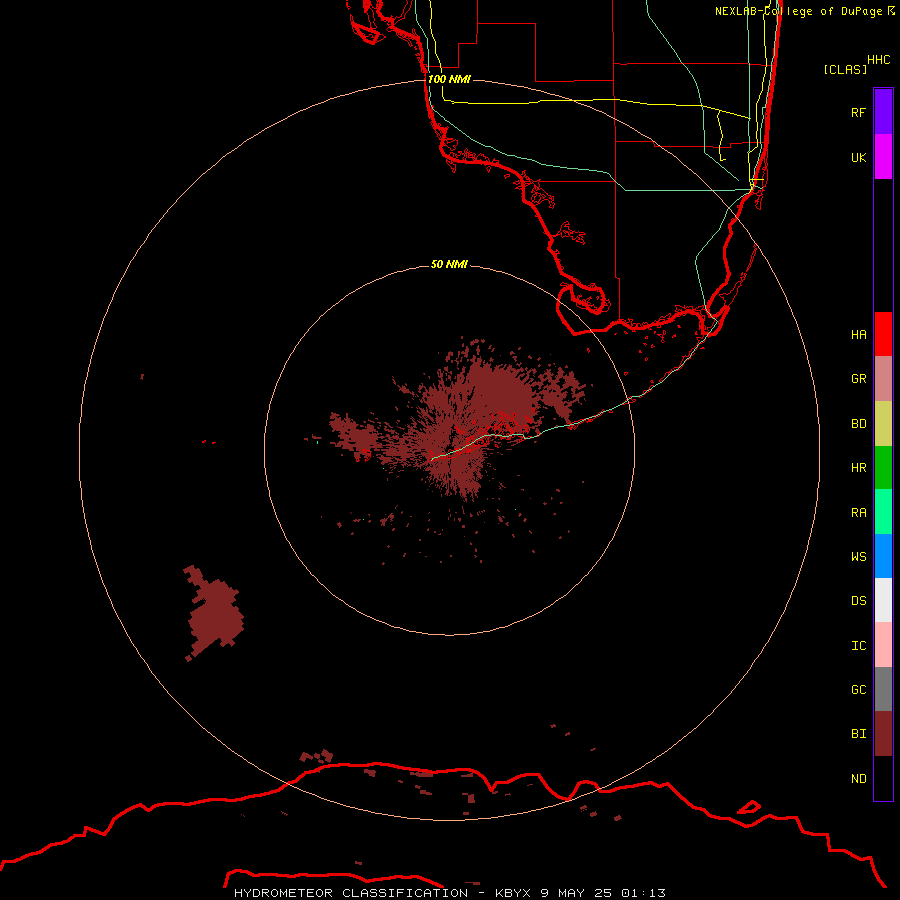This screenshot has width=900, height=900.
Task: Click the magenta UK color swatch
Action: click(x=883, y=156)
